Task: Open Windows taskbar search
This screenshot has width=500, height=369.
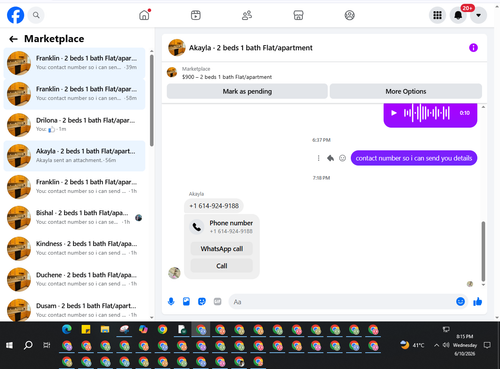Action: point(28,345)
